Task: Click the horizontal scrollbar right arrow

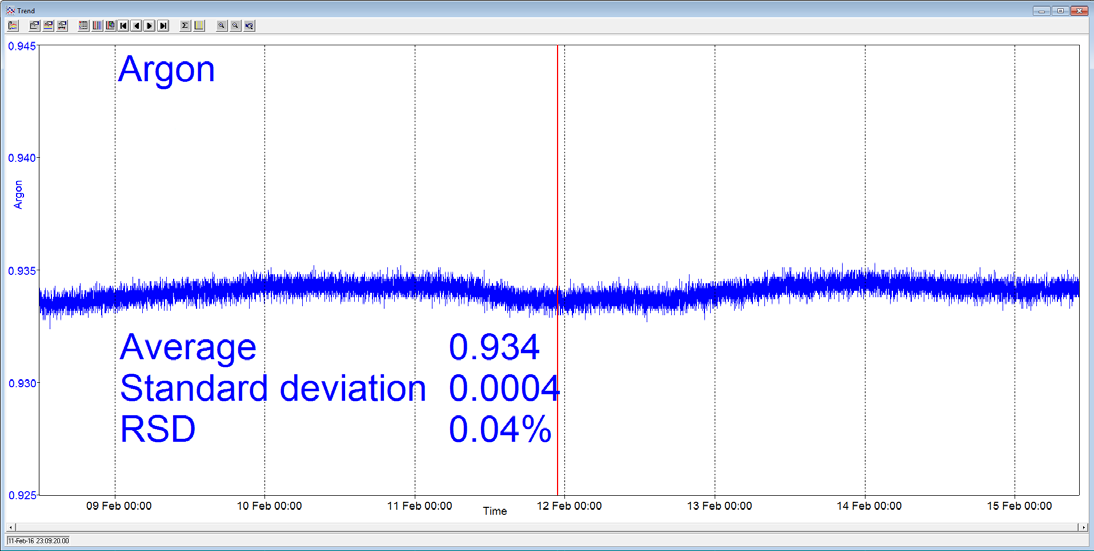Action: click(1082, 527)
